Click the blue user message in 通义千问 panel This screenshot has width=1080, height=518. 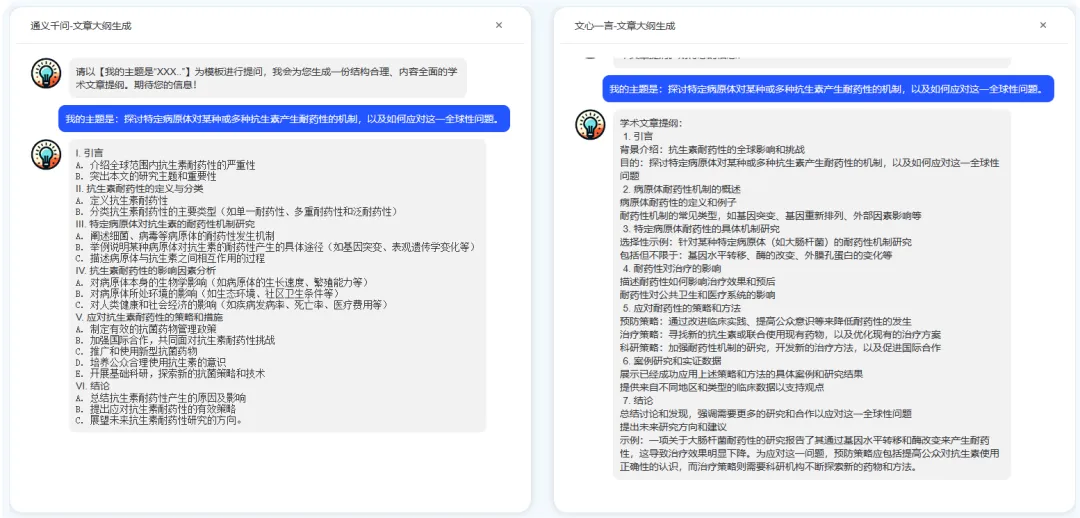coord(283,118)
